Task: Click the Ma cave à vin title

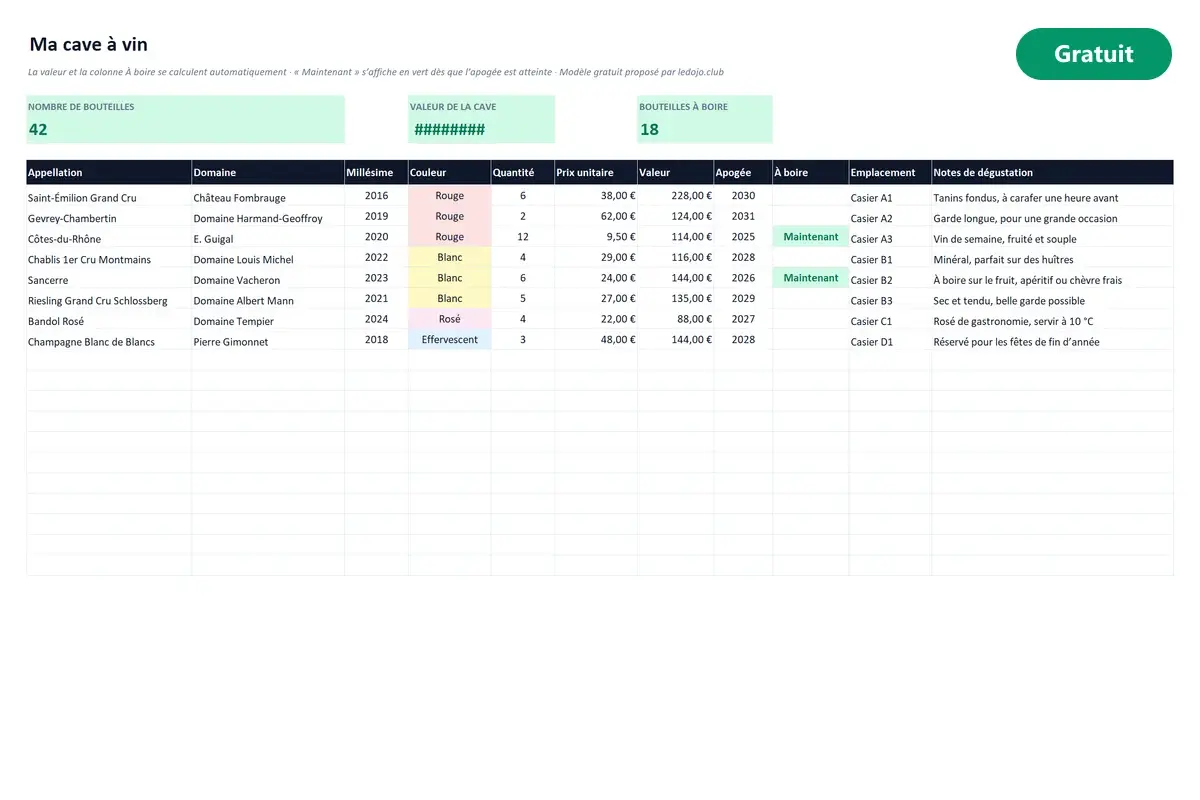Action: click(x=89, y=44)
